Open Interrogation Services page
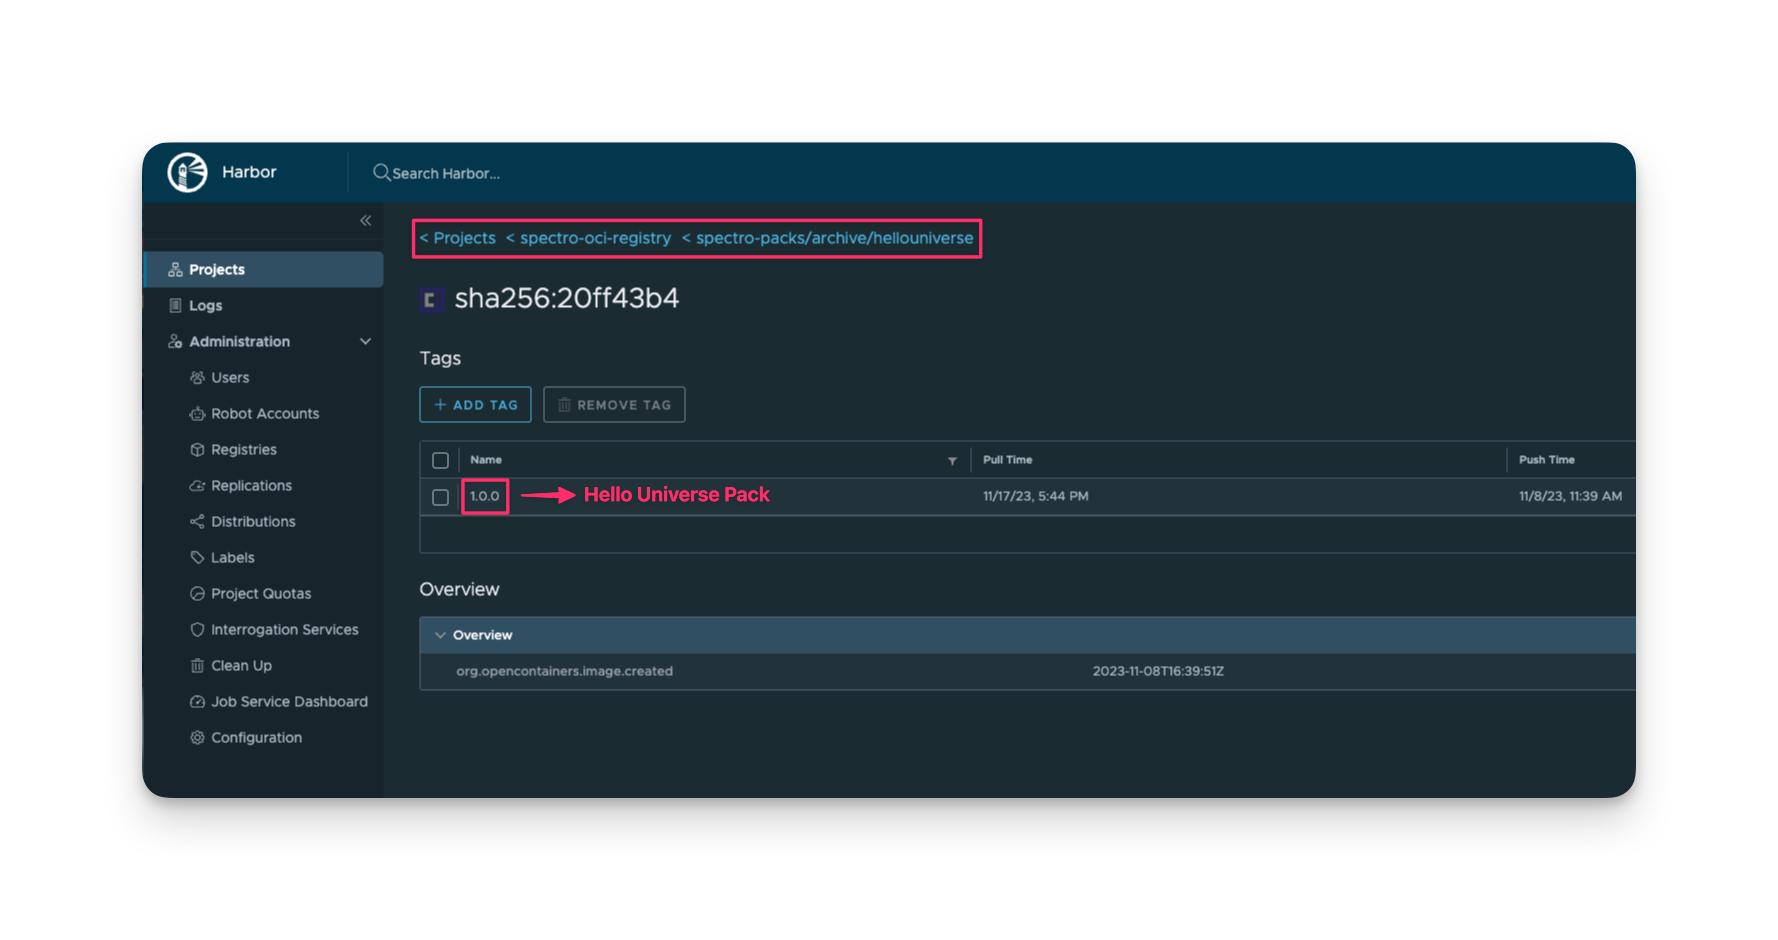1778x940 pixels. [x=284, y=630]
